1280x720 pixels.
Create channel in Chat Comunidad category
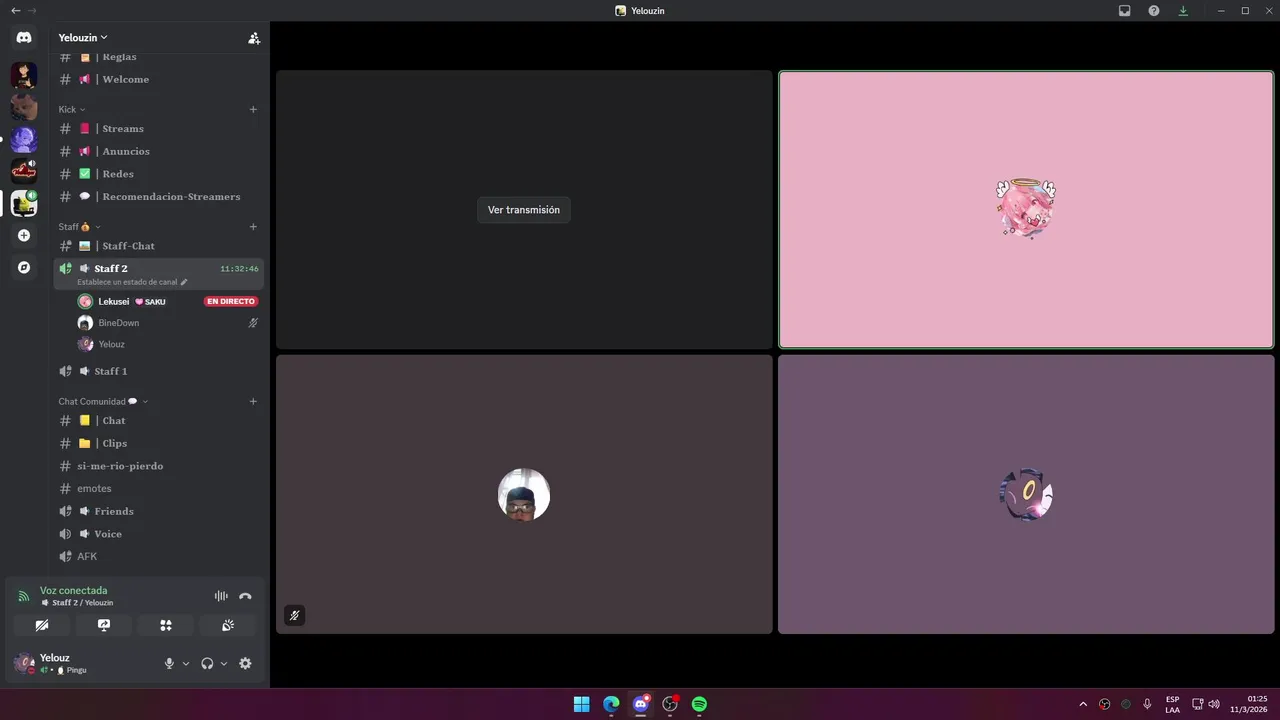click(253, 402)
